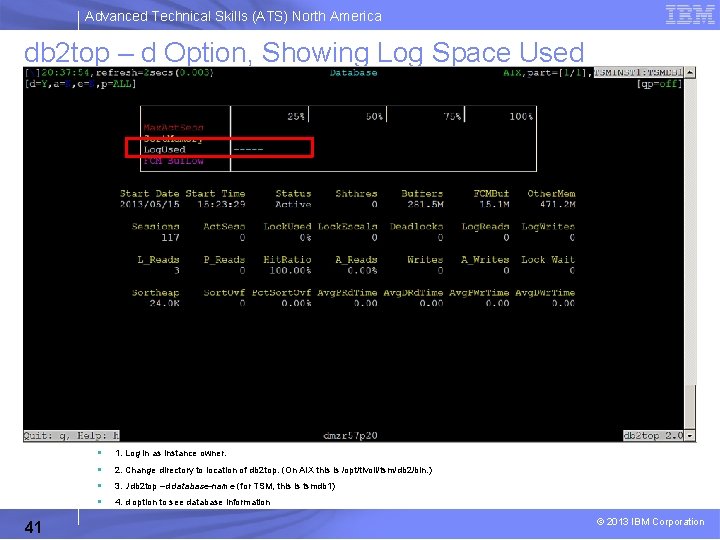Click the 'Quit: q, Help: h' status bar hint

click(x=72, y=435)
